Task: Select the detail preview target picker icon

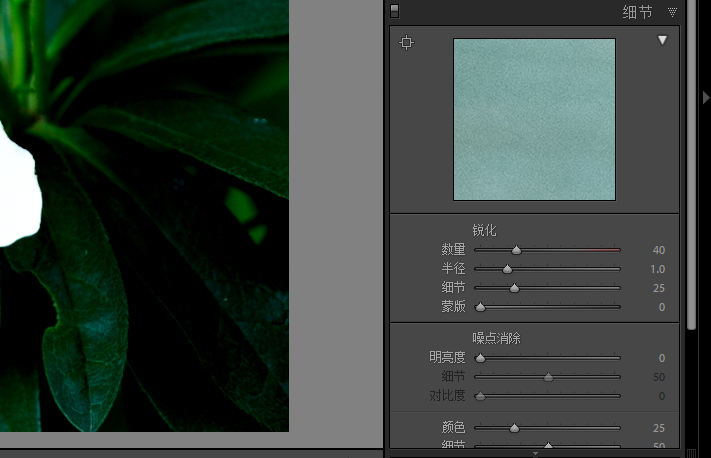Action: pos(406,43)
